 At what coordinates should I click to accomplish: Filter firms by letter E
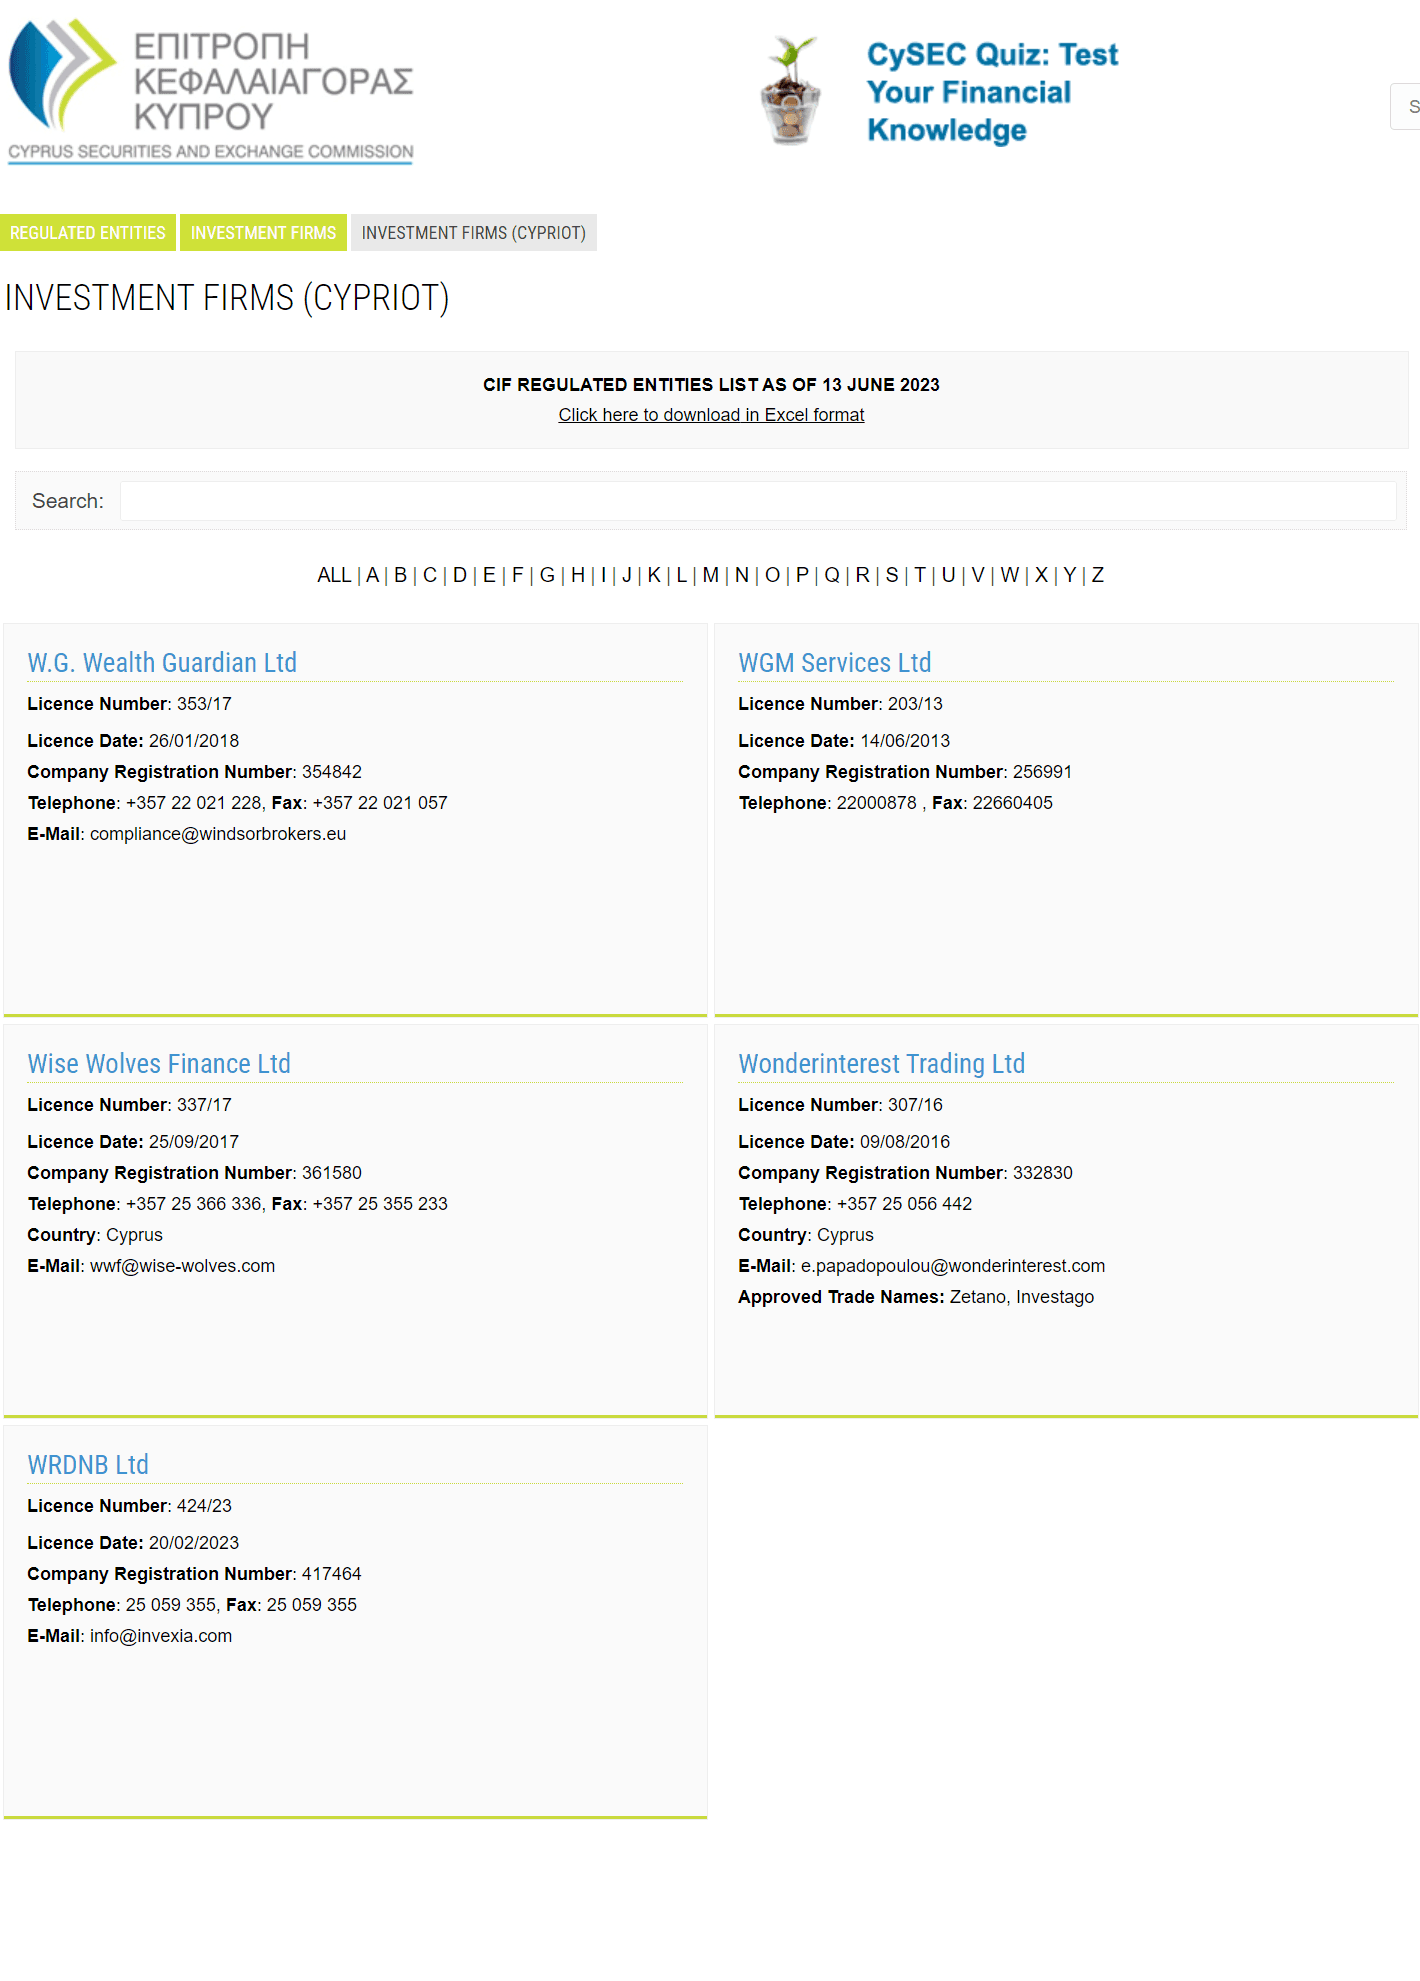489,575
